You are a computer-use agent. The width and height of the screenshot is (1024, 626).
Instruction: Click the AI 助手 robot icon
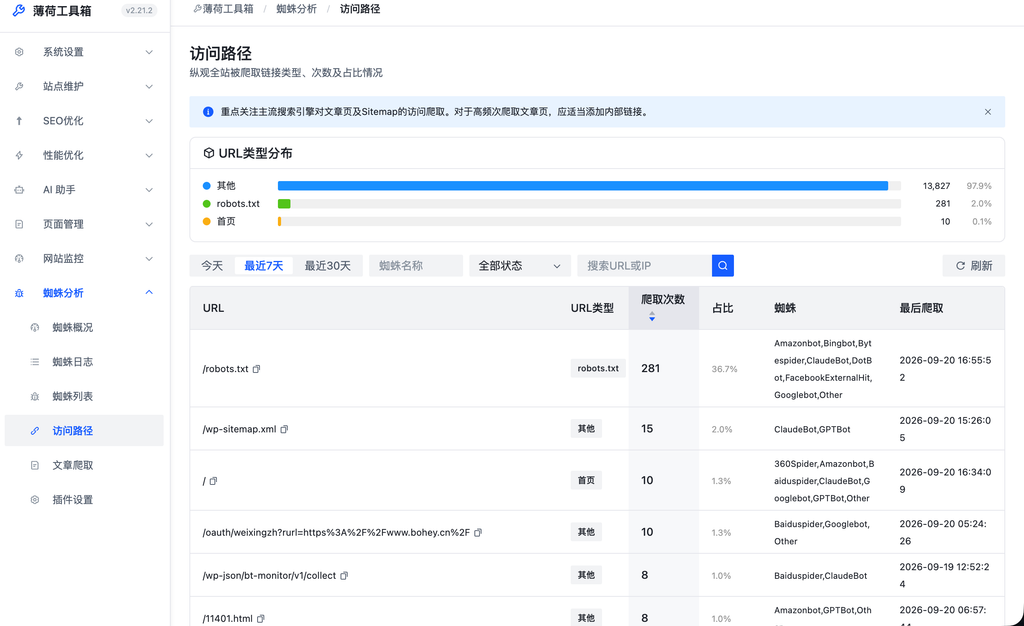[19, 190]
